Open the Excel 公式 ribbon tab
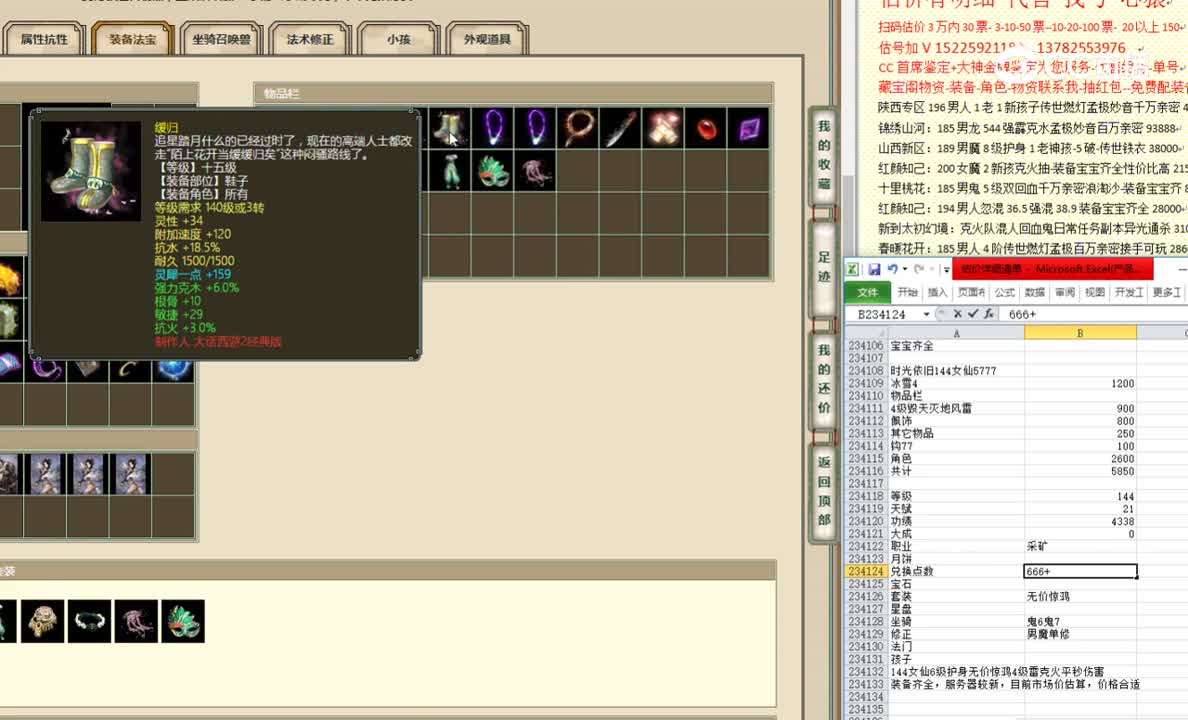Image resolution: width=1188 pixels, height=720 pixels. click(1005, 293)
